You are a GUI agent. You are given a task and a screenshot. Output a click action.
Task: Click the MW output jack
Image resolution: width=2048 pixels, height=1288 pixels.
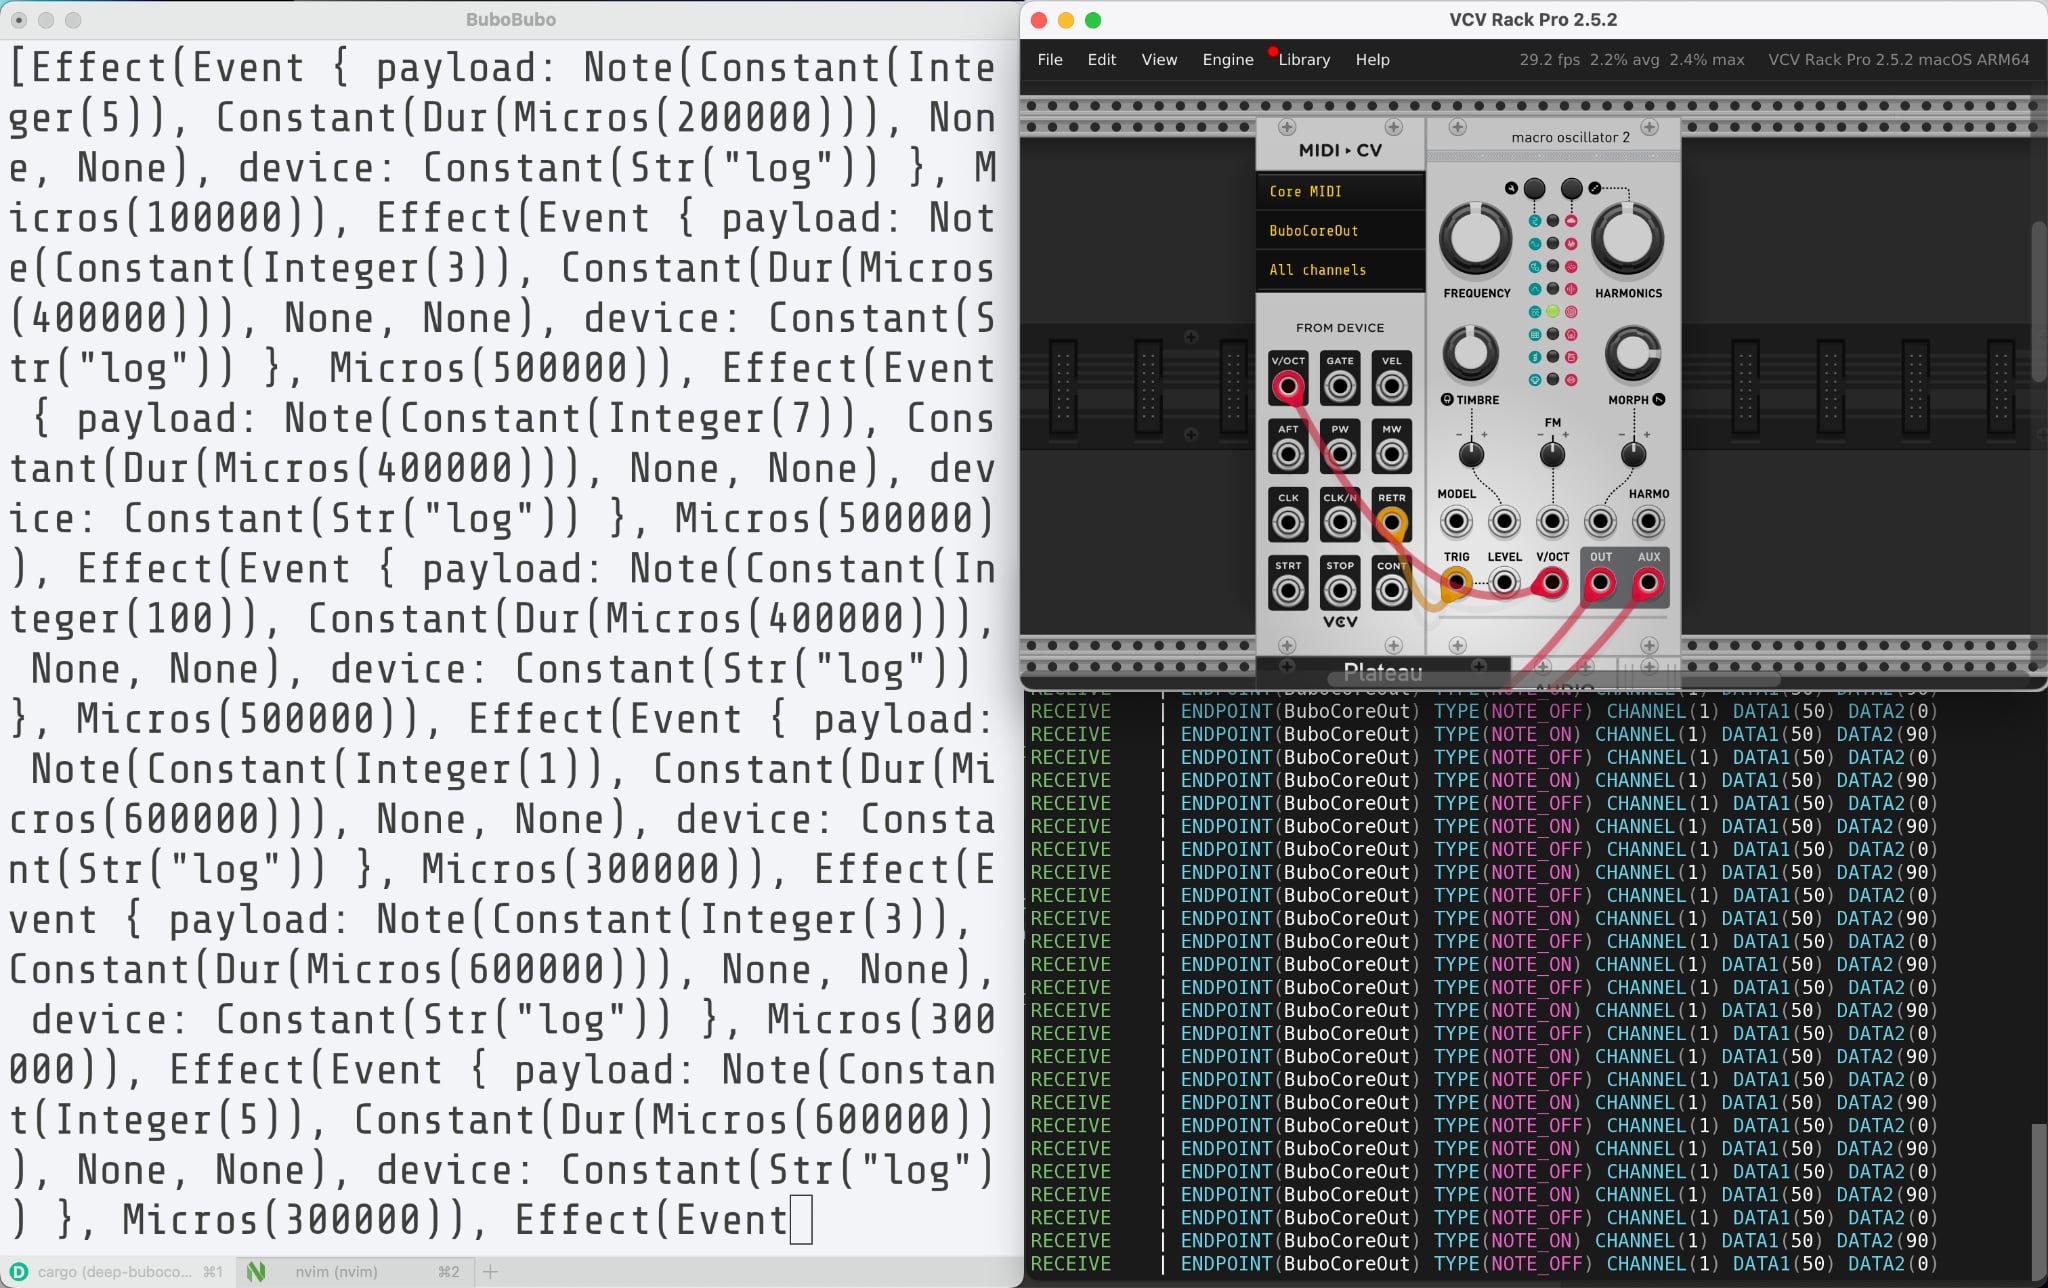pyautogui.click(x=1391, y=455)
